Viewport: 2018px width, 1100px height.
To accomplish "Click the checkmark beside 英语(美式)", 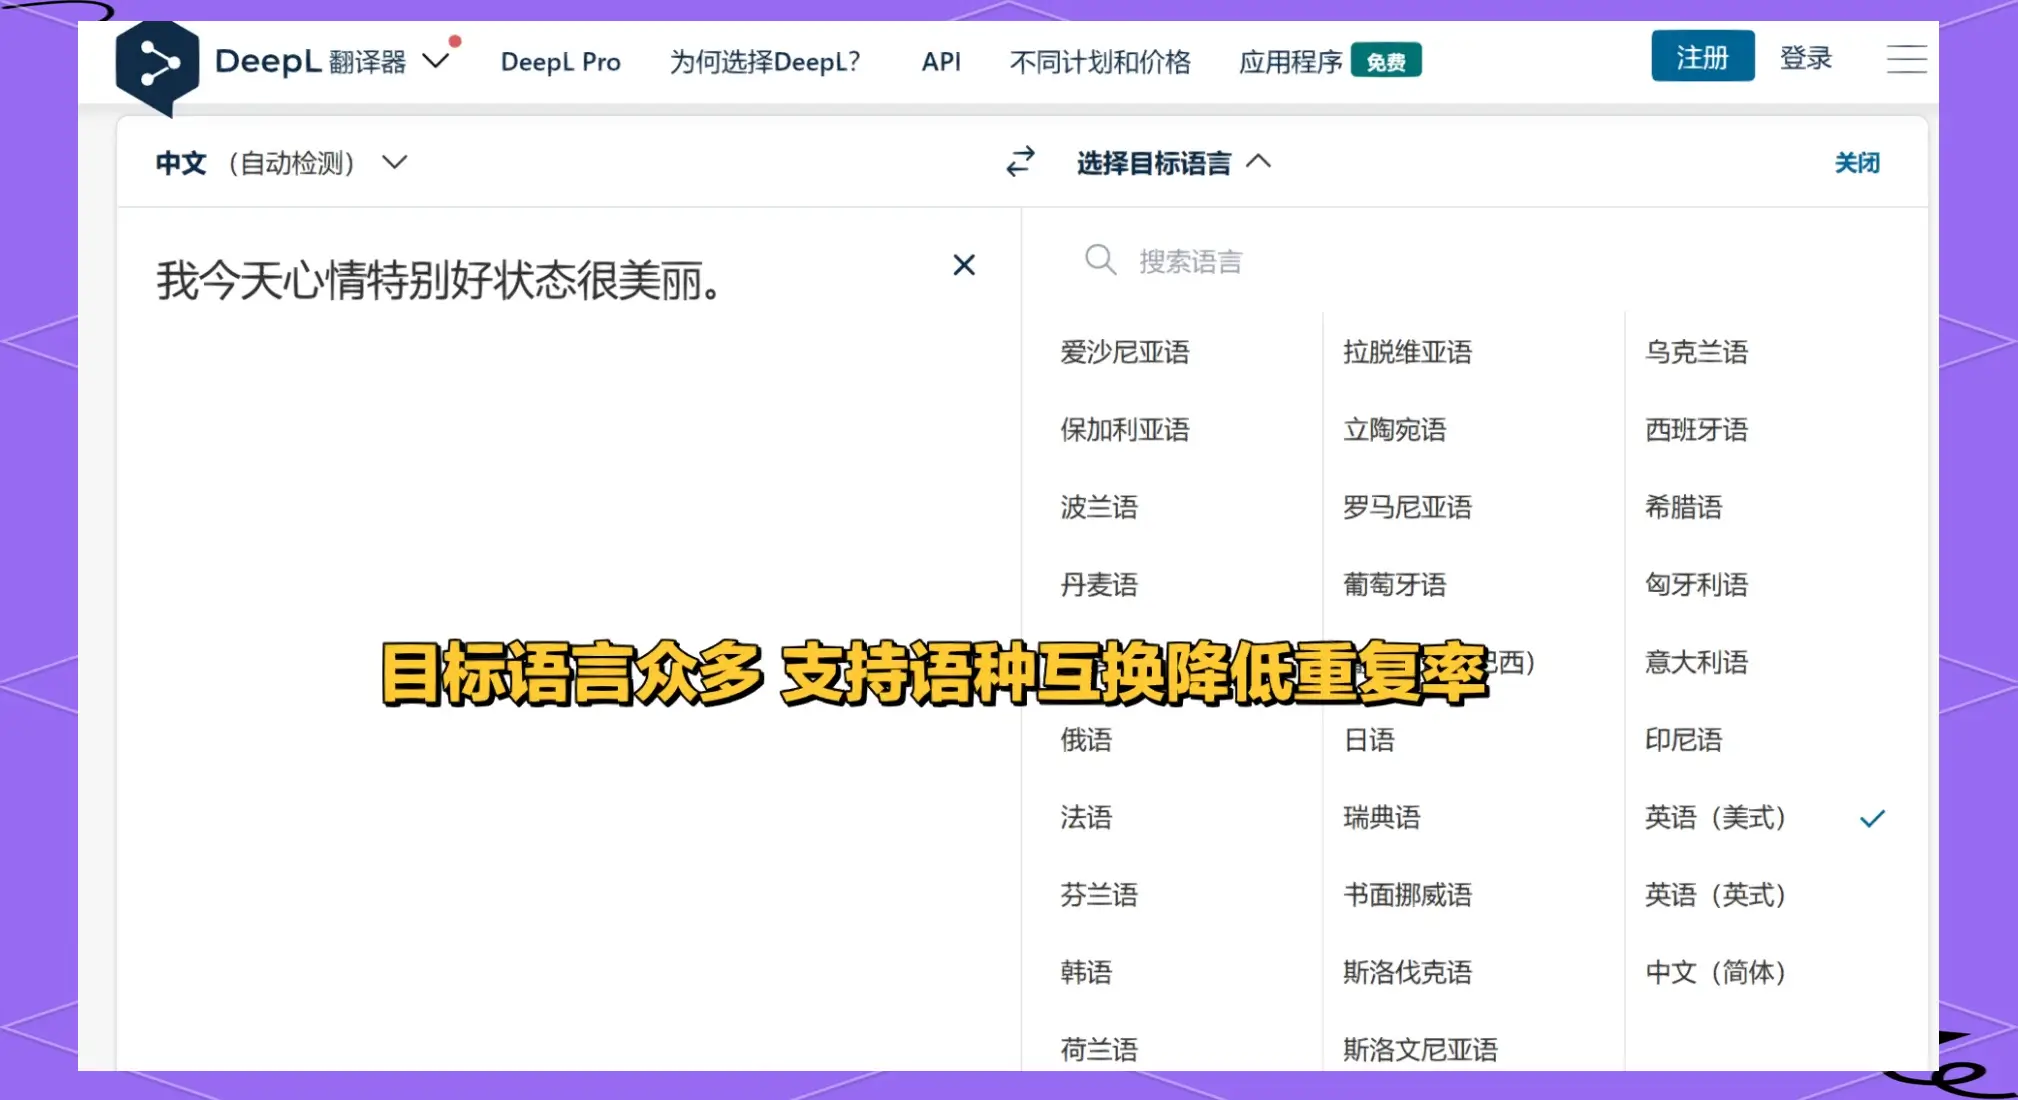I will pos(1872,819).
